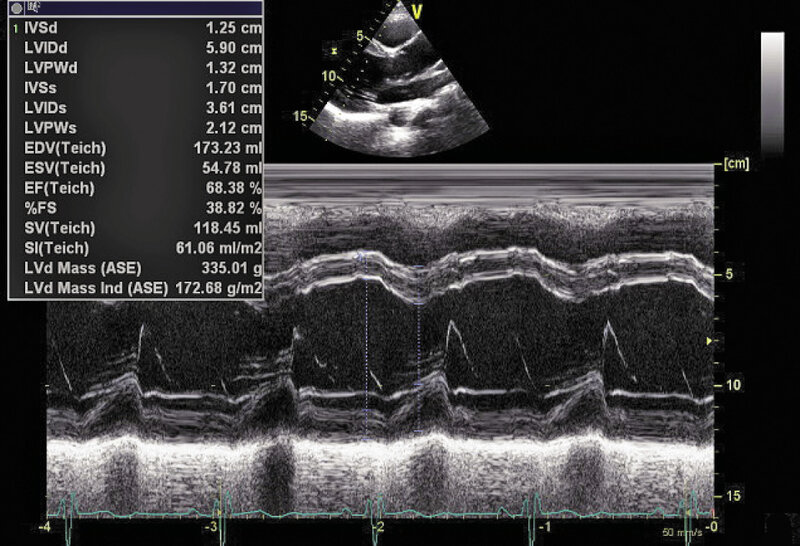Select the LVIDs value 3.61 cm
This screenshot has height=546, width=800.
pos(234,108)
